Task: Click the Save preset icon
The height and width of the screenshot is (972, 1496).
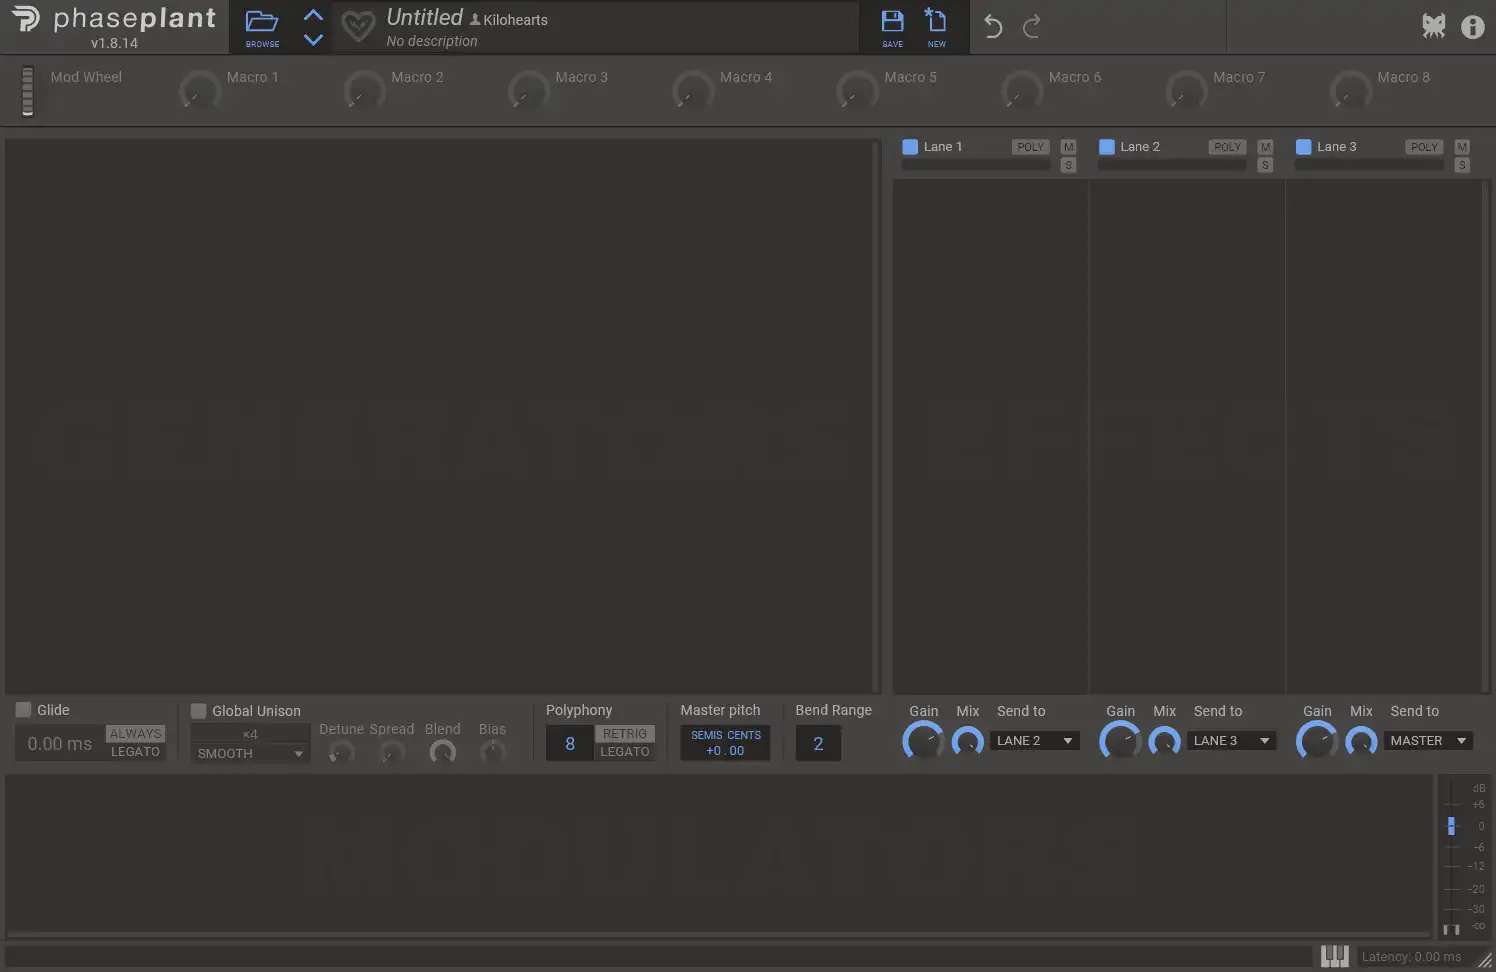Action: [892, 24]
